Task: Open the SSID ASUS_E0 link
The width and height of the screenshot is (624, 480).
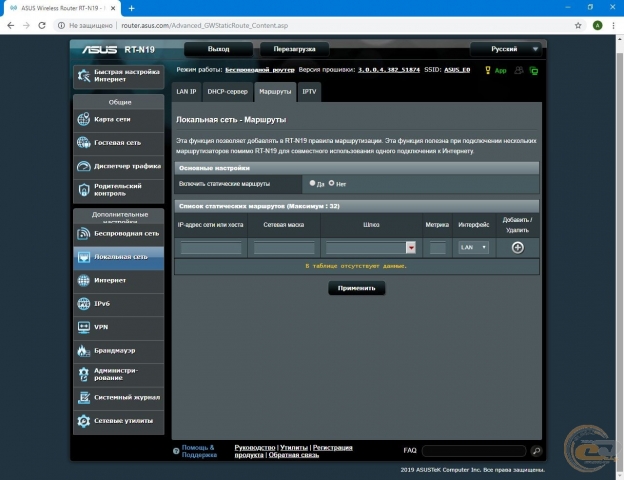Action: click(x=457, y=70)
